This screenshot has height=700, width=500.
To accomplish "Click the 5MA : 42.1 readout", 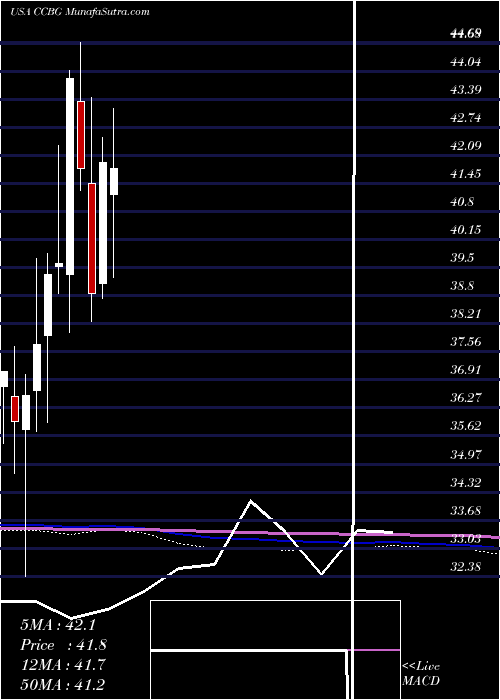I will [x=58, y=625].
